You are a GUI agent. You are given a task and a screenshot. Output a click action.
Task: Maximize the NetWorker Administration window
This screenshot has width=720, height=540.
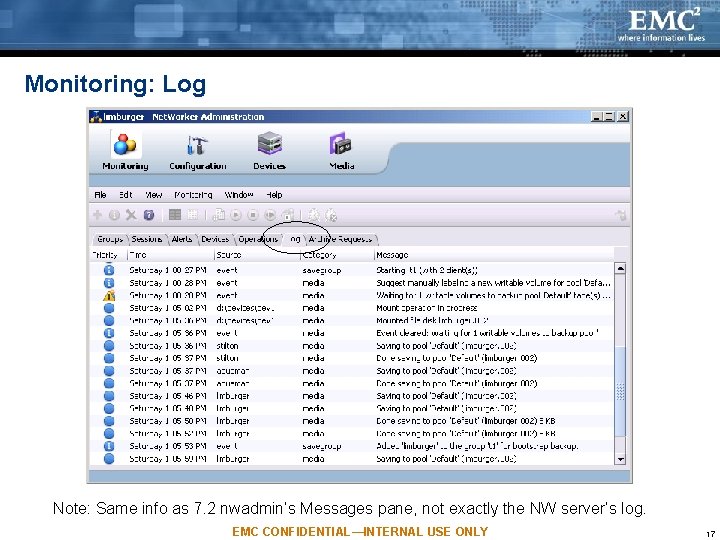click(609, 117)
